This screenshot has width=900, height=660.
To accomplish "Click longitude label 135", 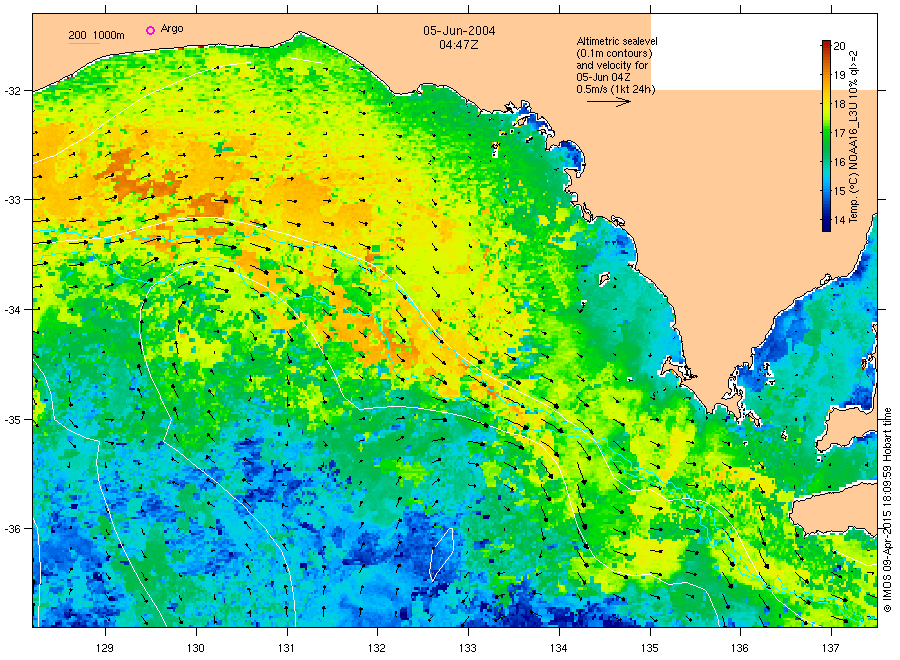I will (x=650, y=649).
